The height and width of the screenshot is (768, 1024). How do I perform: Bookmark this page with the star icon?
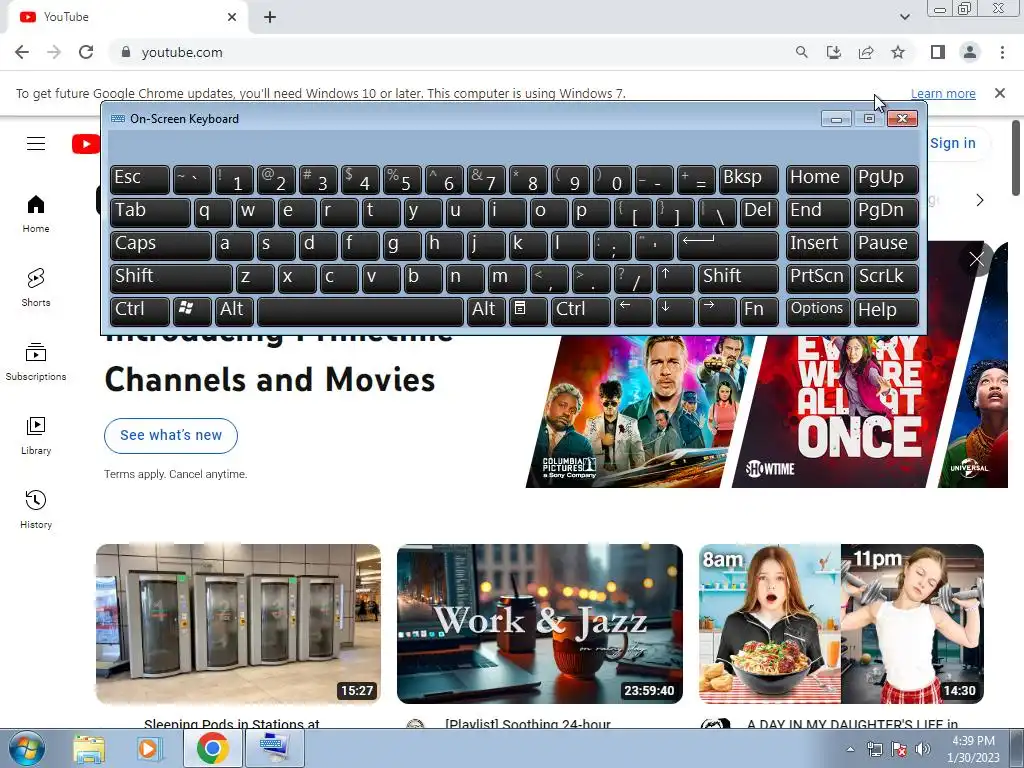898,52
